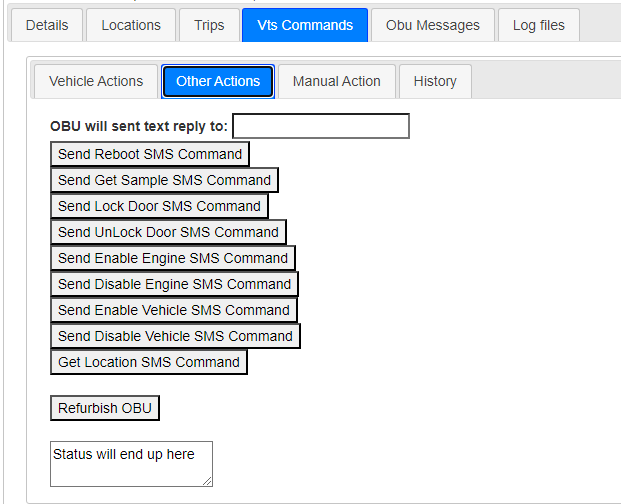Send the UnLock Door SMS Command
This screenshot has width=621, height=504.
pos(168,232)
